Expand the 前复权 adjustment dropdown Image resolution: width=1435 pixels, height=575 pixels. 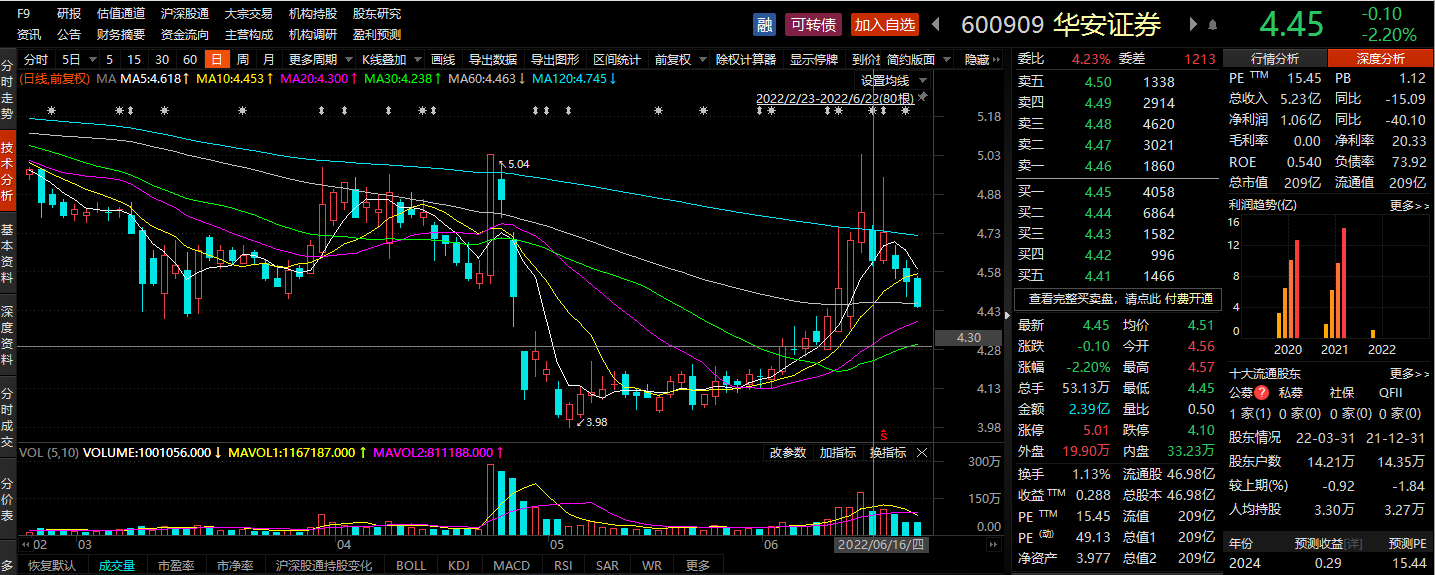click(678, 60)
